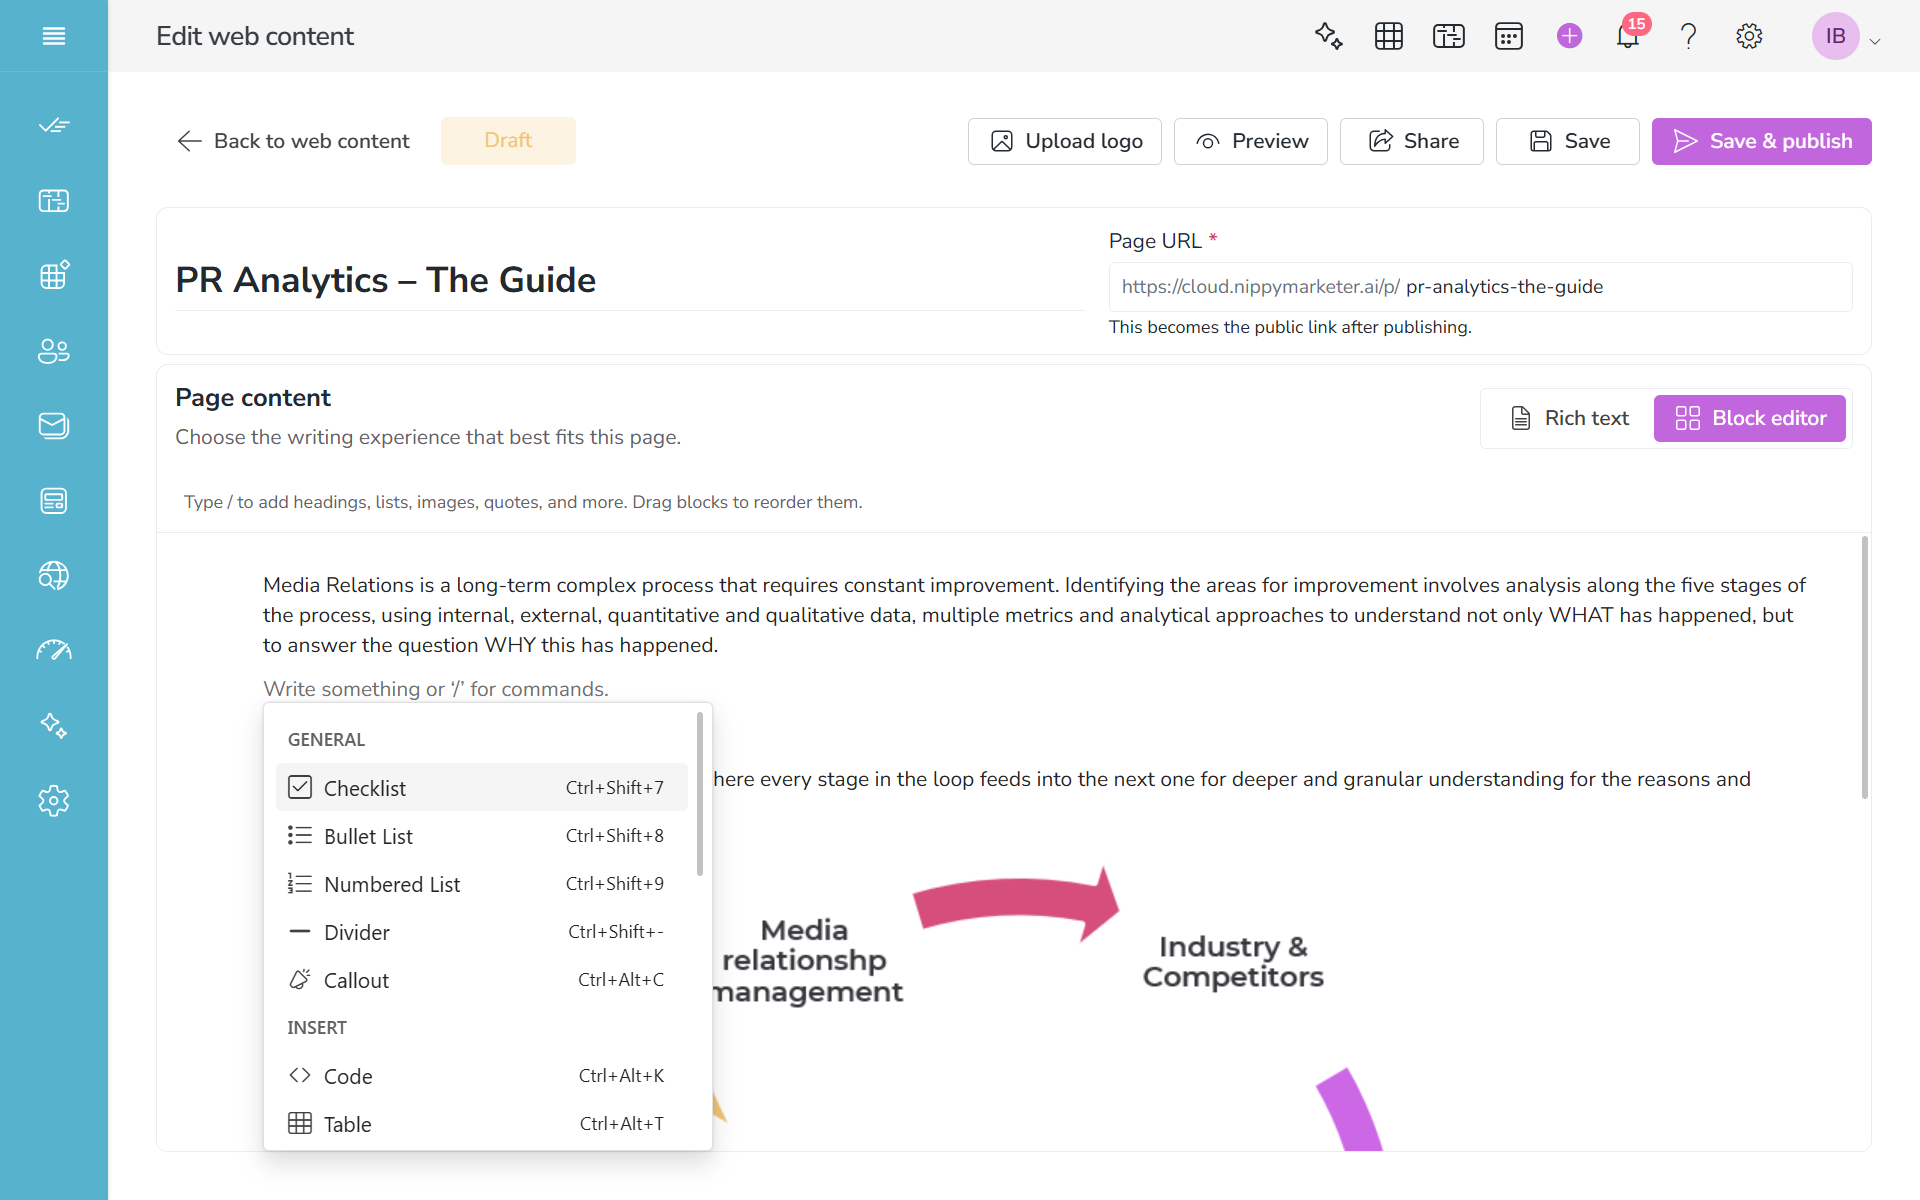This screenshot has height=1200, width=1920.
Task: Edit the page title PR Analytics – The Guide
Action: (x=630, y=280)
